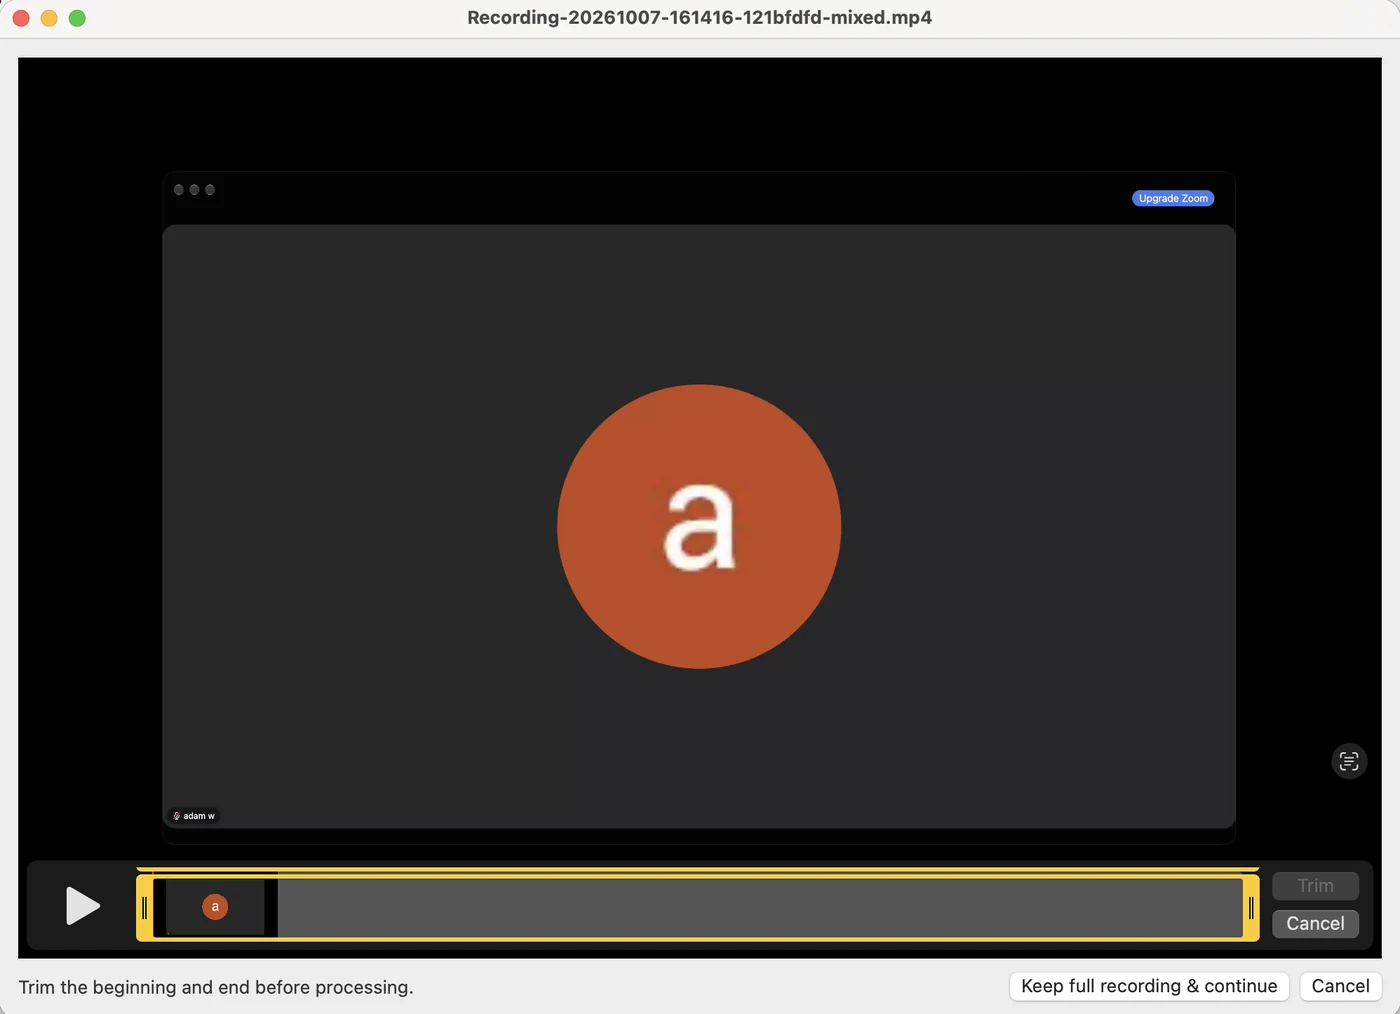This screenshot has height=1014, width=1400.
Task: Click the window title filename text
Action: 700,18
